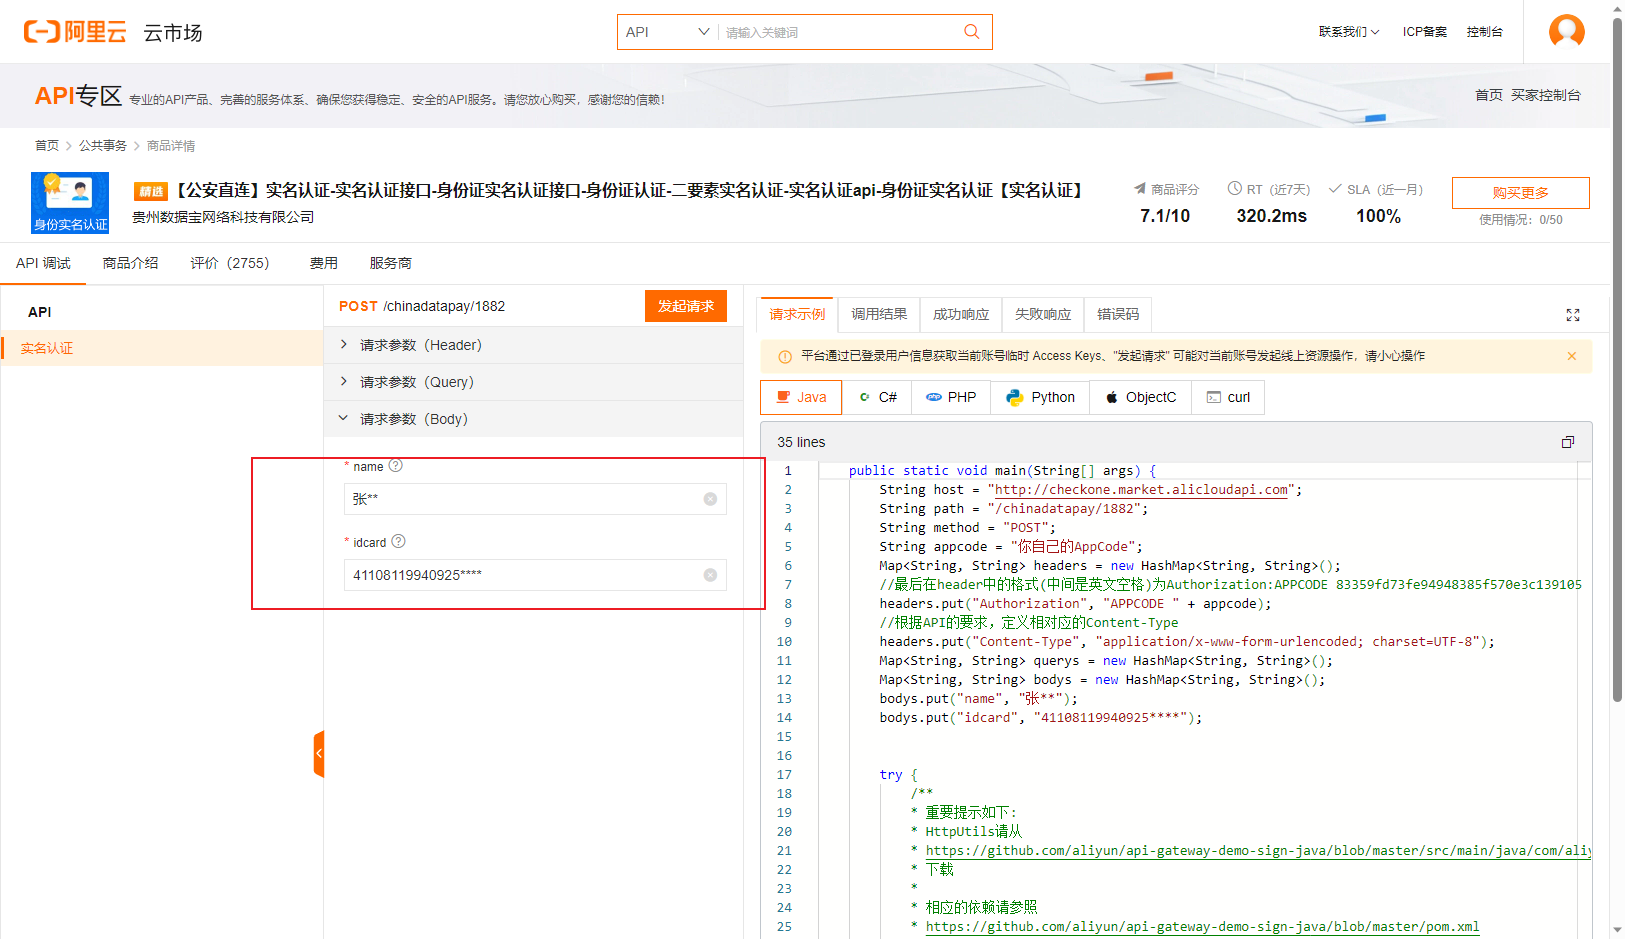1625x939 pixels.
Task: Select the Java language tab
Action: [x=801, y=397]
